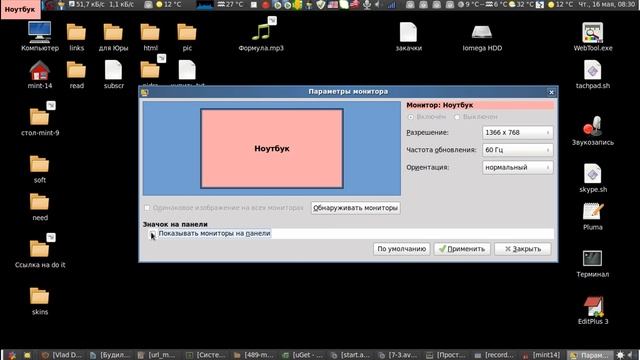Launch the Pluma text editor icon
The width and height of the screenshot is (640, 360).
(593, 211)
